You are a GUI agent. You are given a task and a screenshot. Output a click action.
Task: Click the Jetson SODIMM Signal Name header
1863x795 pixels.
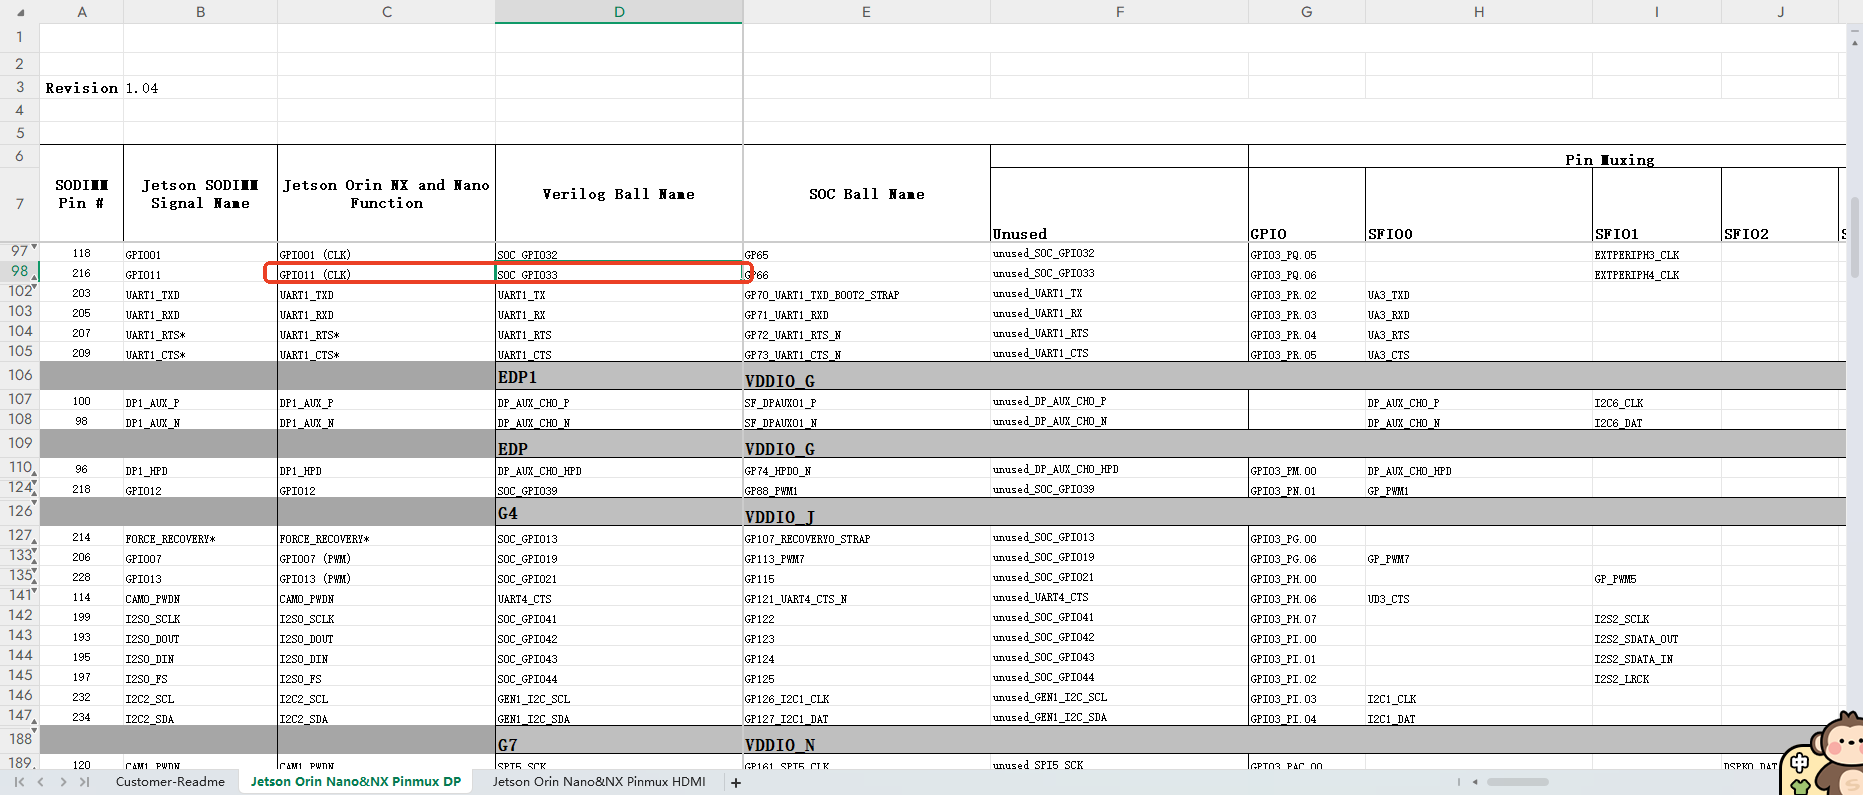(x=200, y=194)
